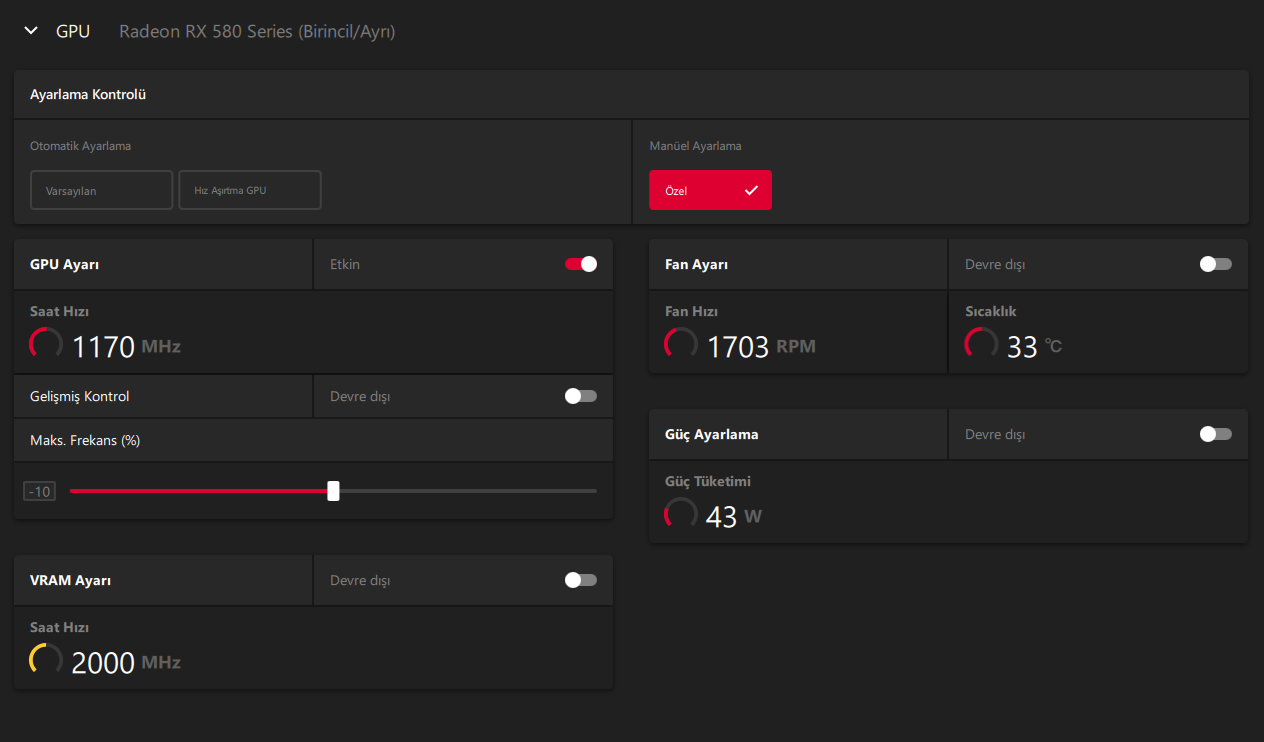This screenshot has height=742, width=1264.
Task: Disable the GPU Ayarı Etkin toggle
Action: [x=581, y=264]
